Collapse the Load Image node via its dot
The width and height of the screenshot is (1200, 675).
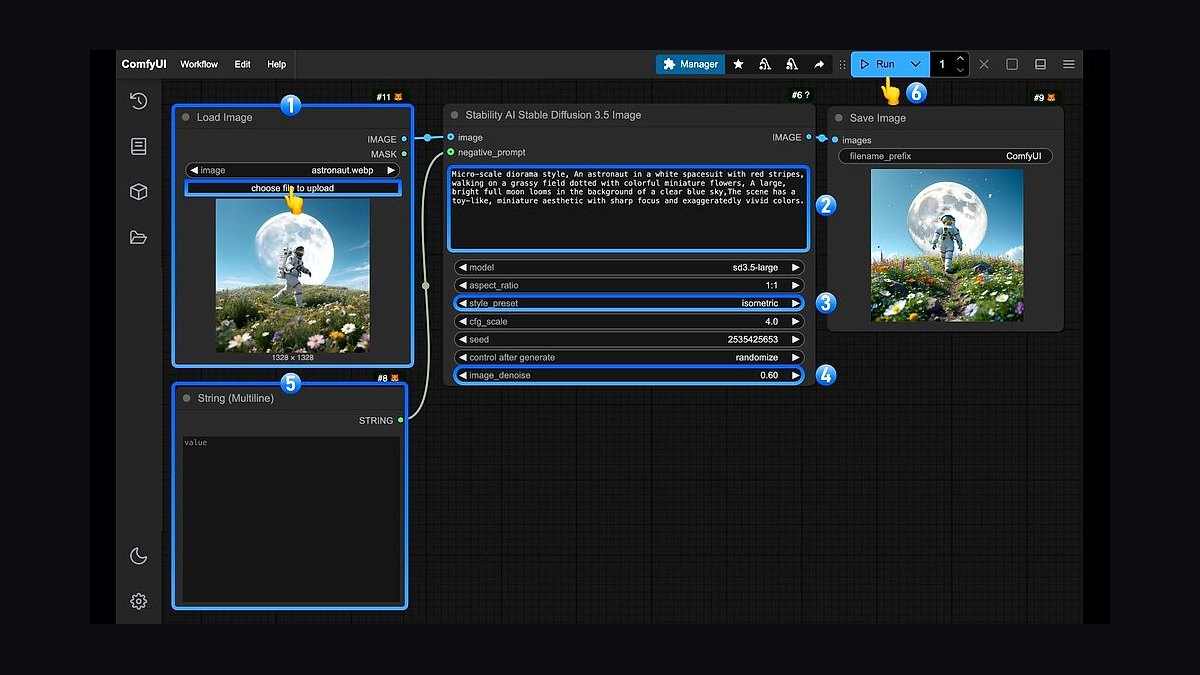point(186,117)
